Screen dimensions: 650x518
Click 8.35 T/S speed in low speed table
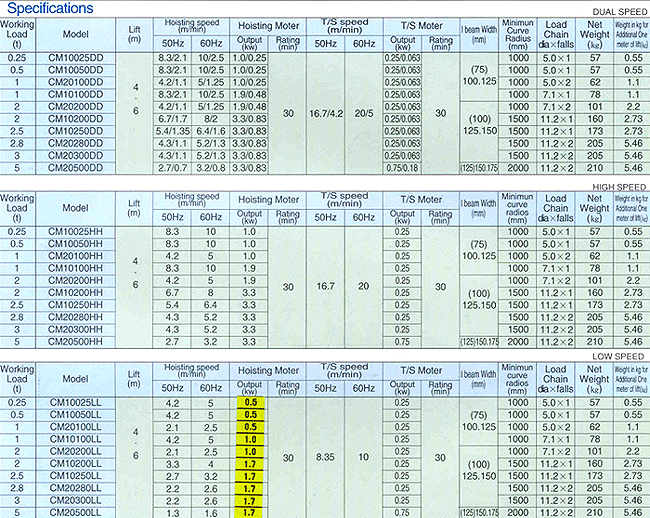[325, 457]
